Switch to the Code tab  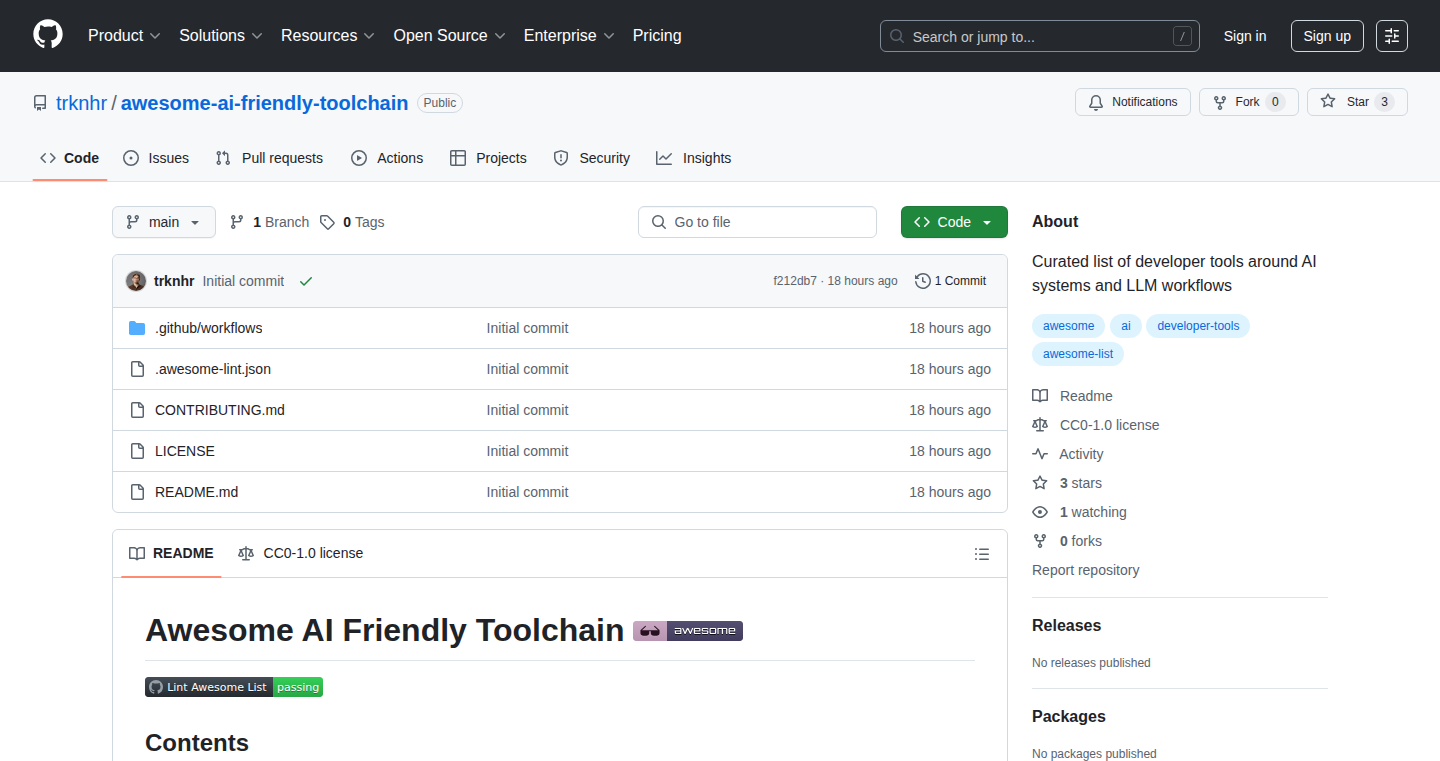[x=70, y=158]
